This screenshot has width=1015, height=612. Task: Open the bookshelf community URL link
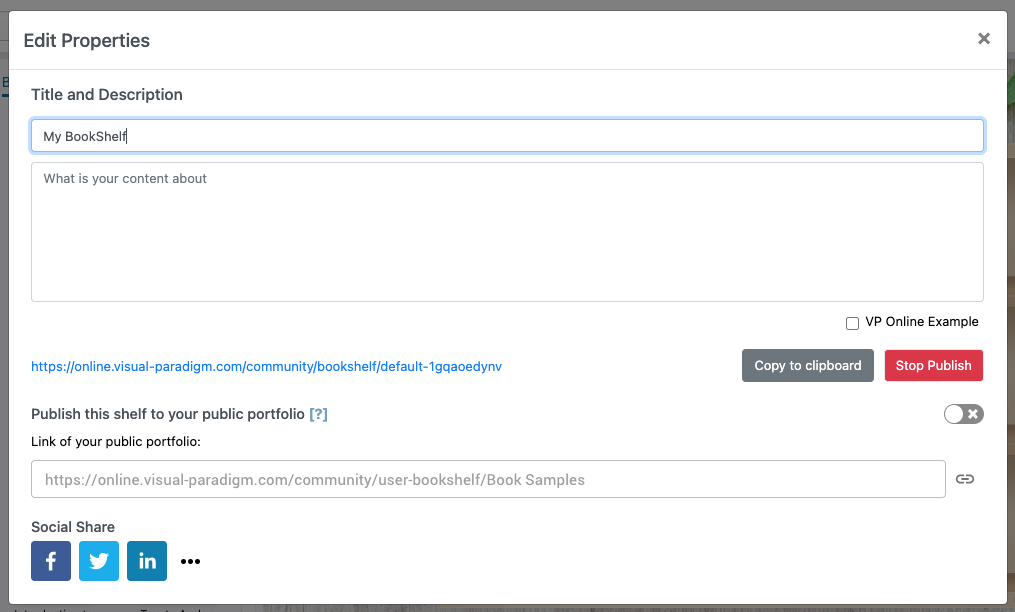(x=266, y=367)
